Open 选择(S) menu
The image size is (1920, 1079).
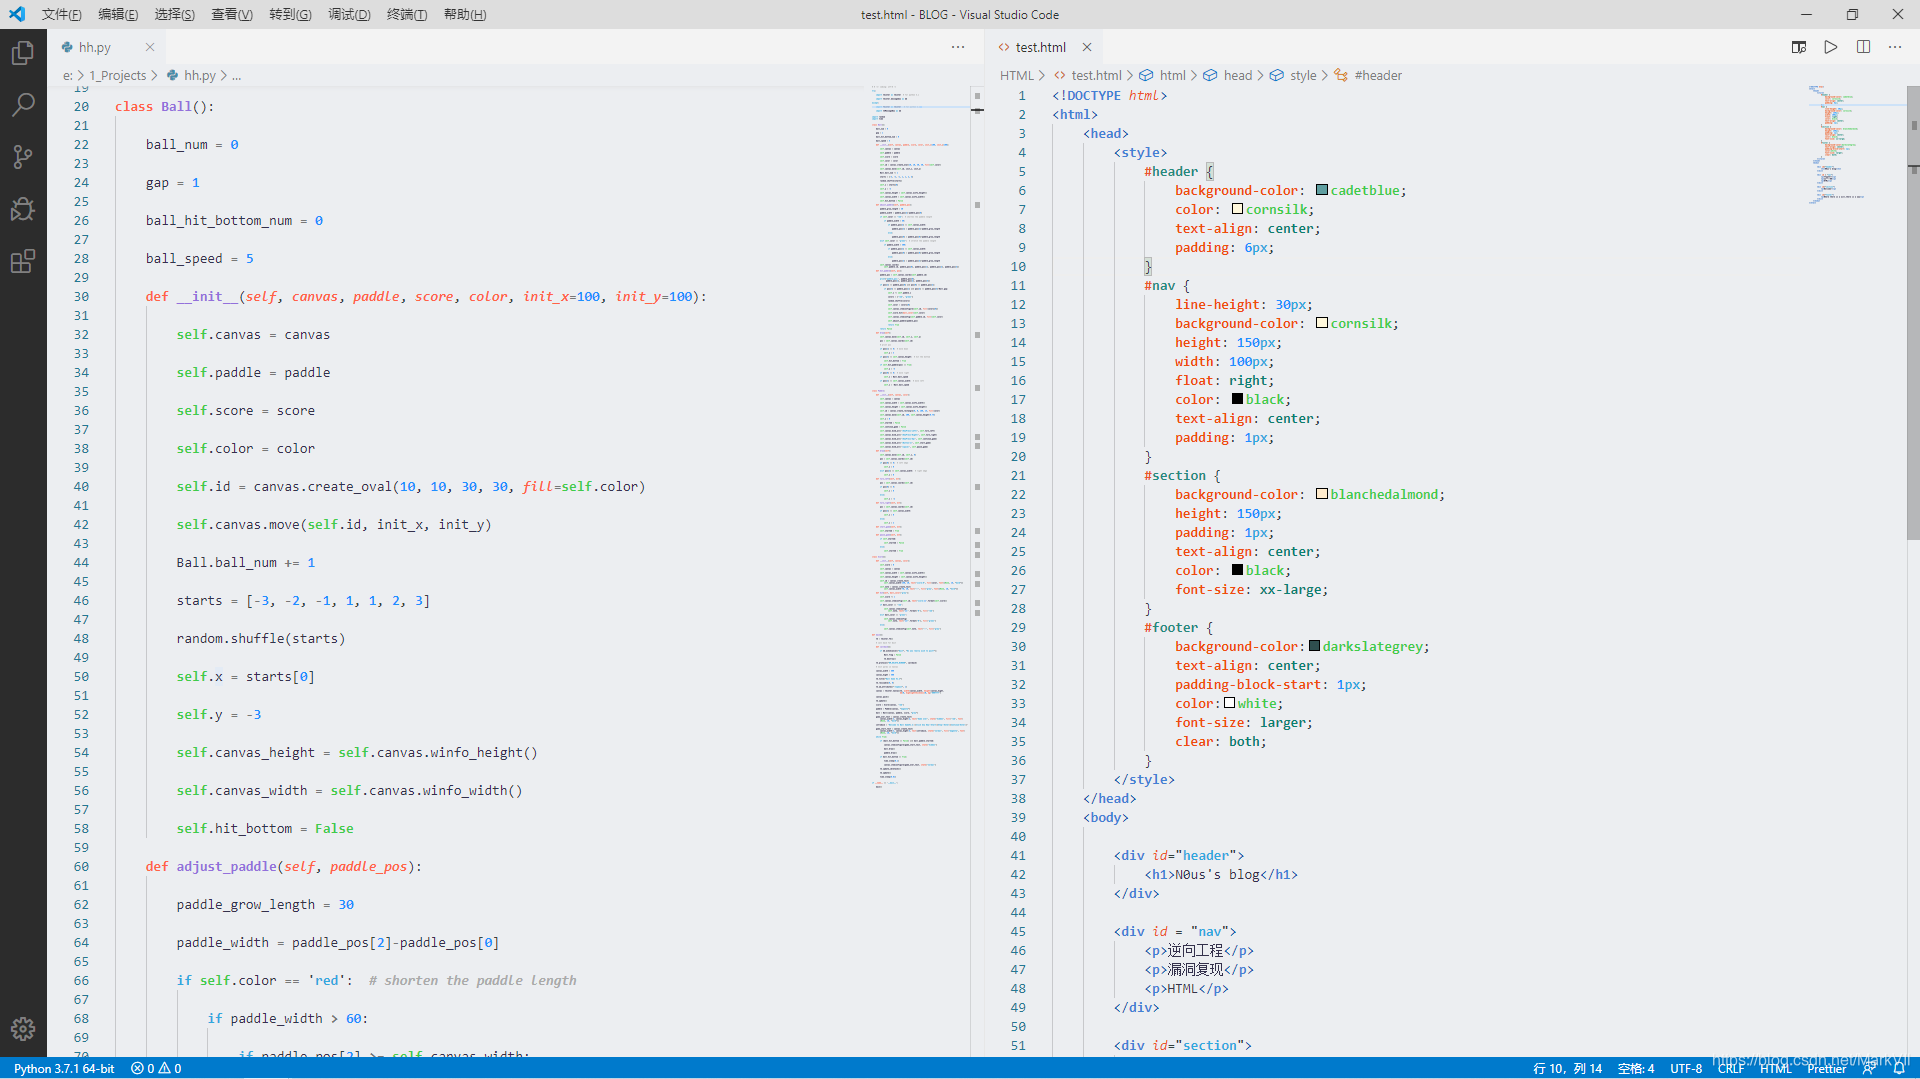175,14
